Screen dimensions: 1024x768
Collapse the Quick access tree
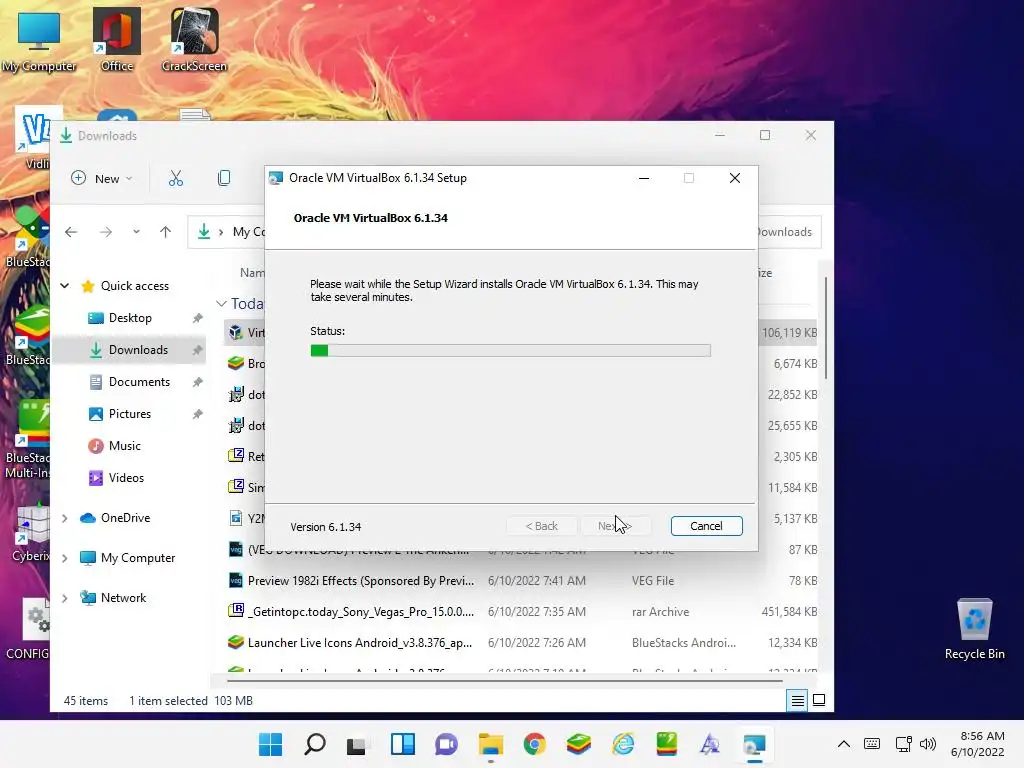point(65,285)
